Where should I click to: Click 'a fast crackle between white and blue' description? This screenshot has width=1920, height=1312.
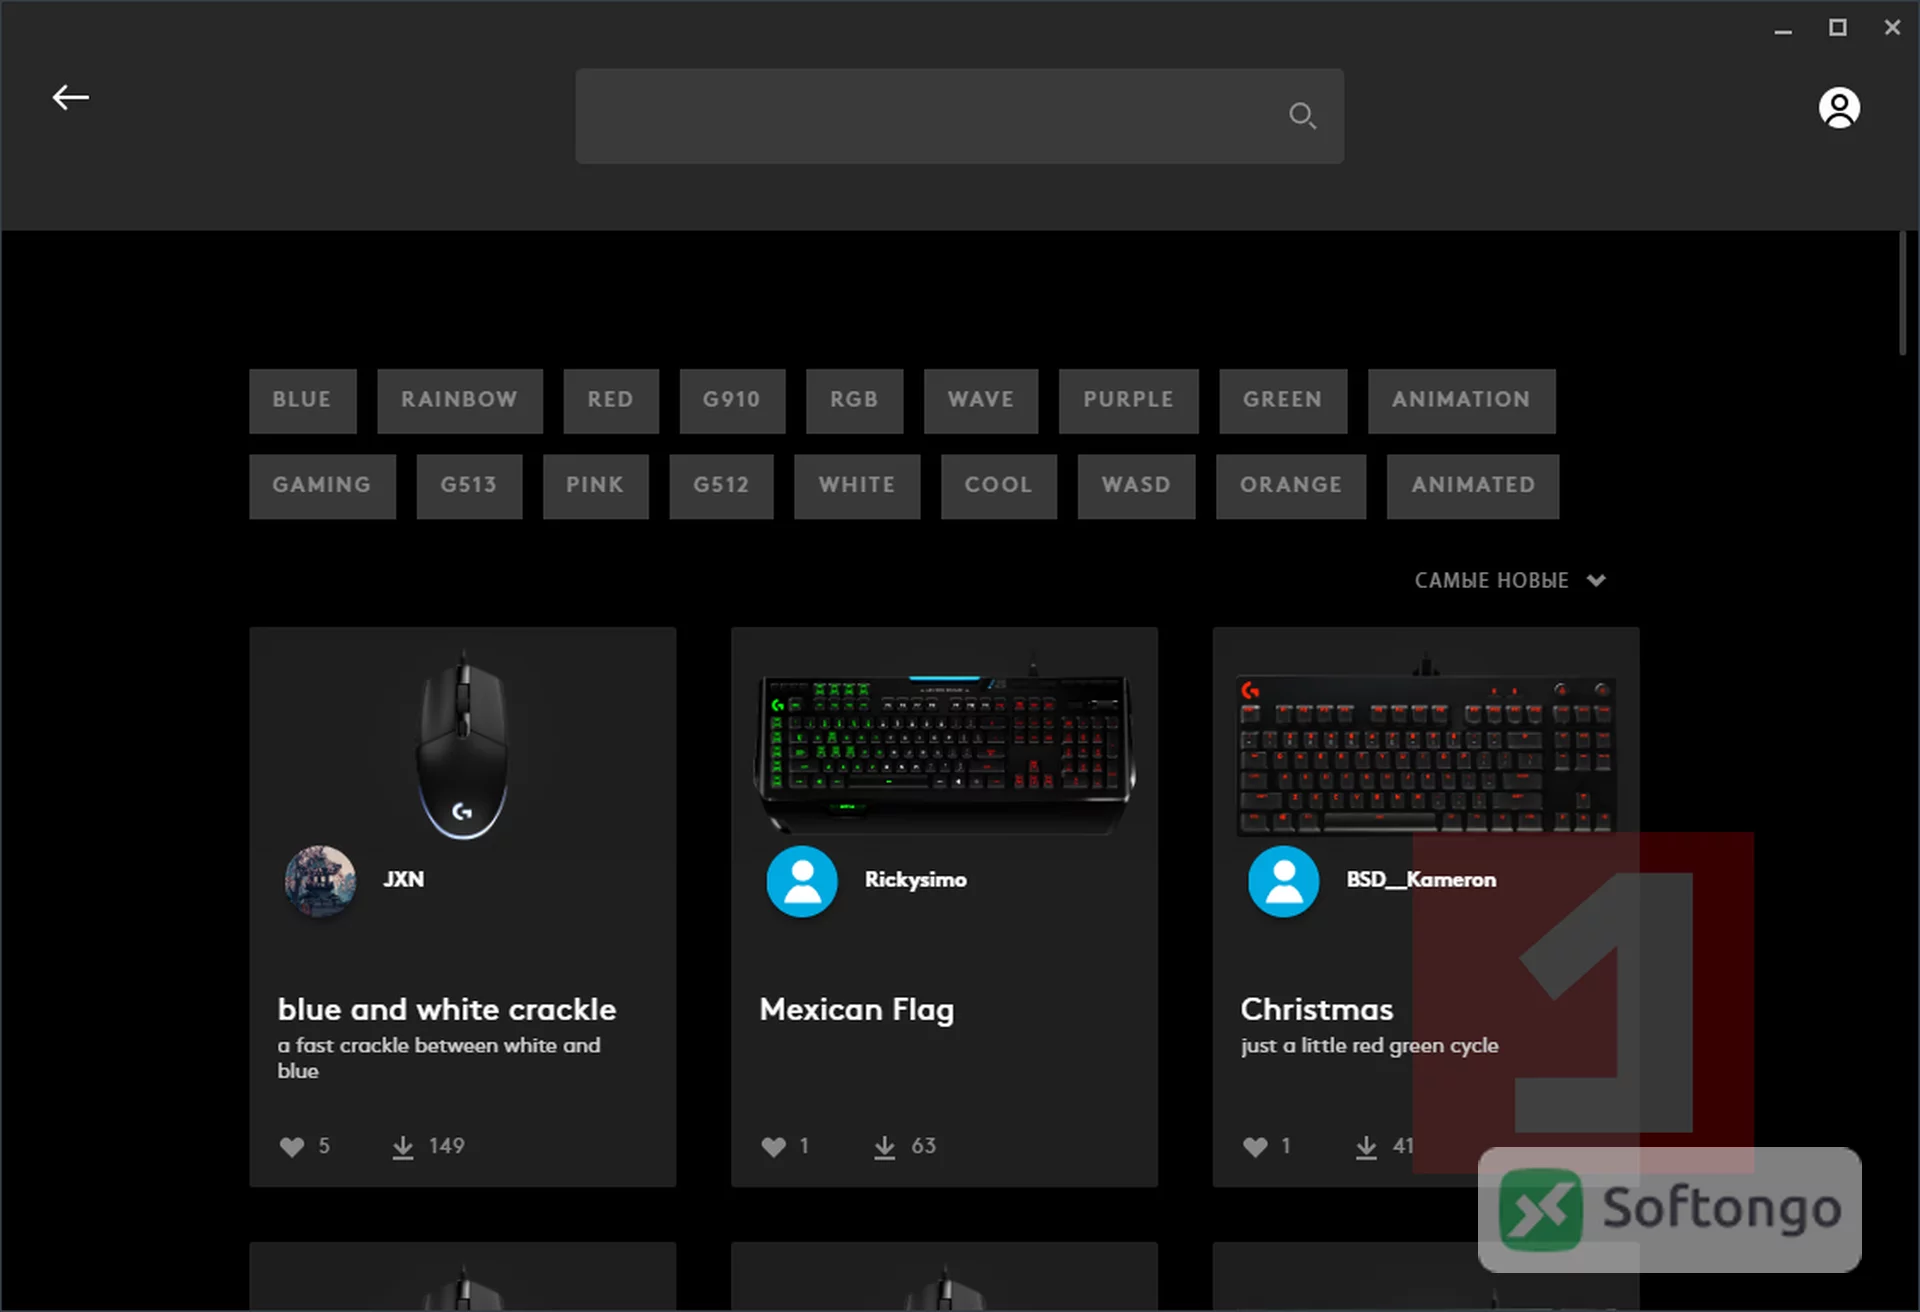point(439,1058)
